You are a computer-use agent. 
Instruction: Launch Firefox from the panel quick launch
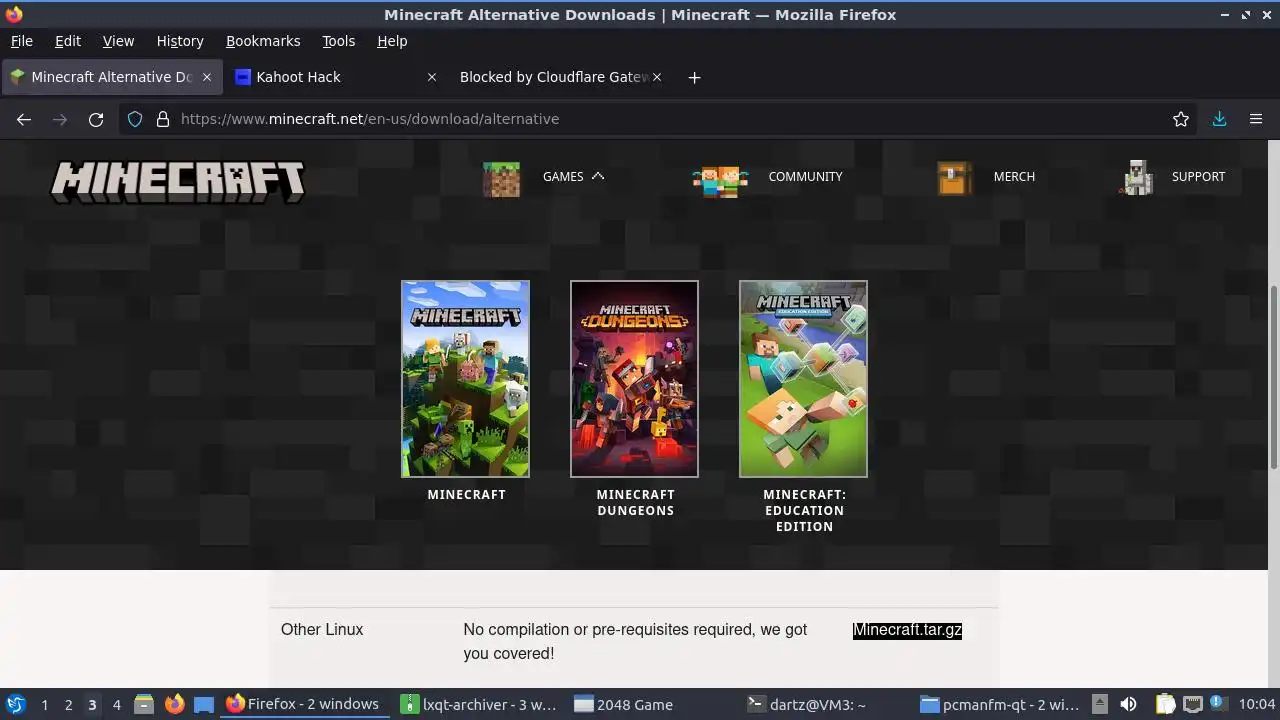coord(174,704)
